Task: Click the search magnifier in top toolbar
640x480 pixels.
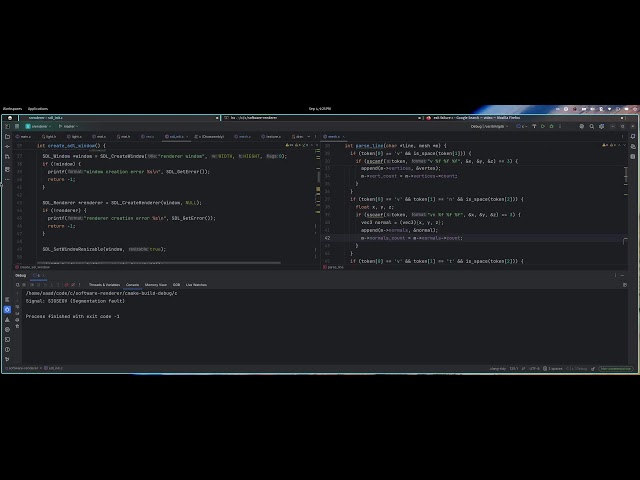Action: tap(591, 127)
